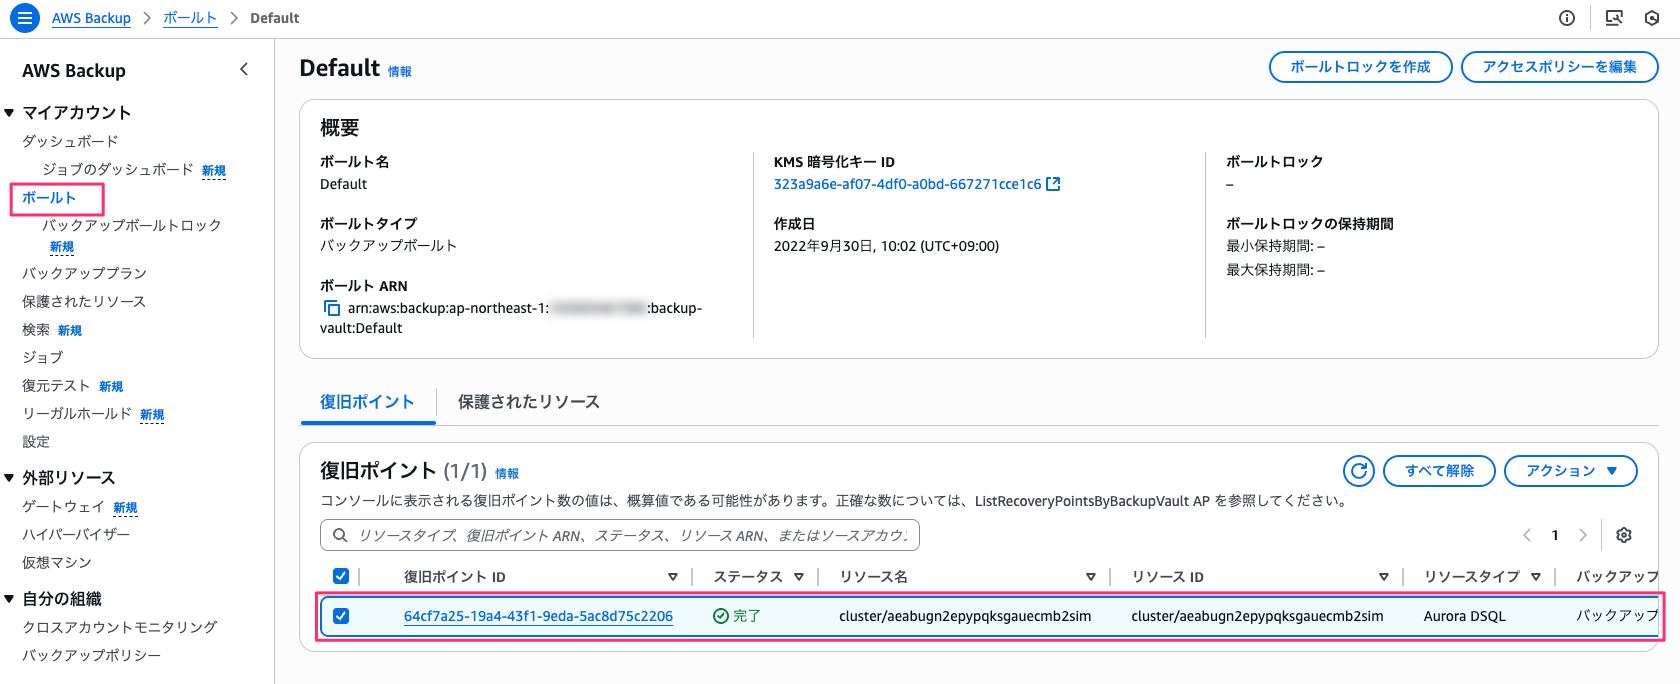This screenshot has width=1680, height=684.
Task: Open recovery point 64cf7a25-19a4-43f1 link
Action: [x=538, y=616]
